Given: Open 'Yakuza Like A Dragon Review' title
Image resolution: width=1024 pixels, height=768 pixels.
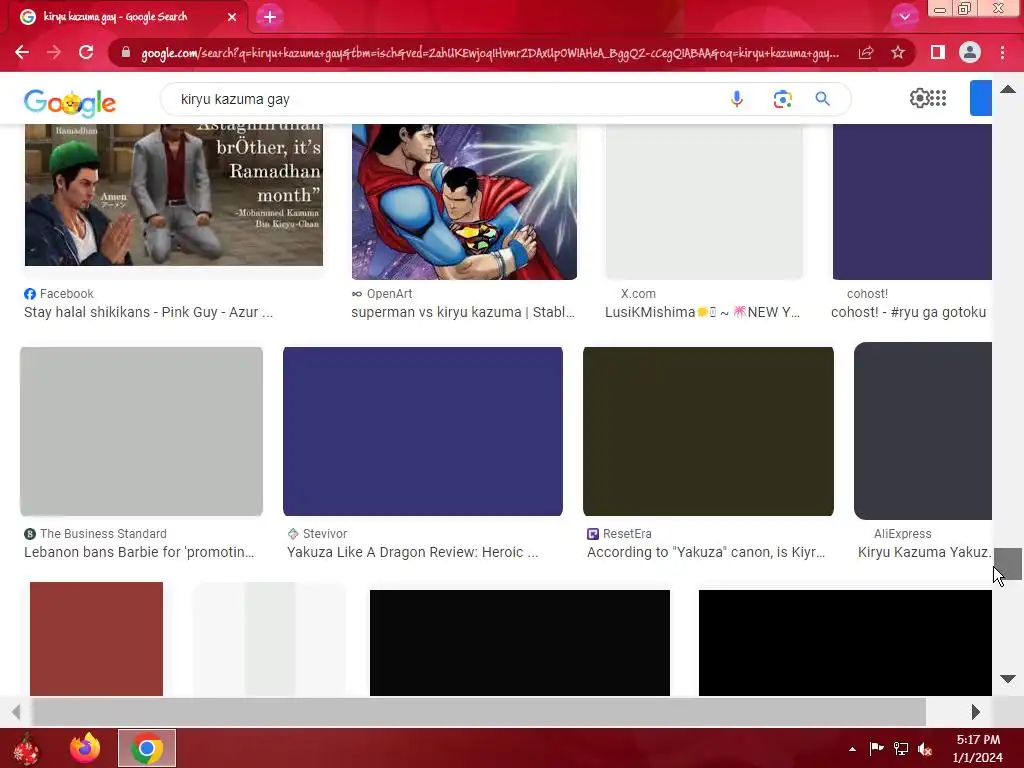Looking at the screenshot, I should point(413,552).
